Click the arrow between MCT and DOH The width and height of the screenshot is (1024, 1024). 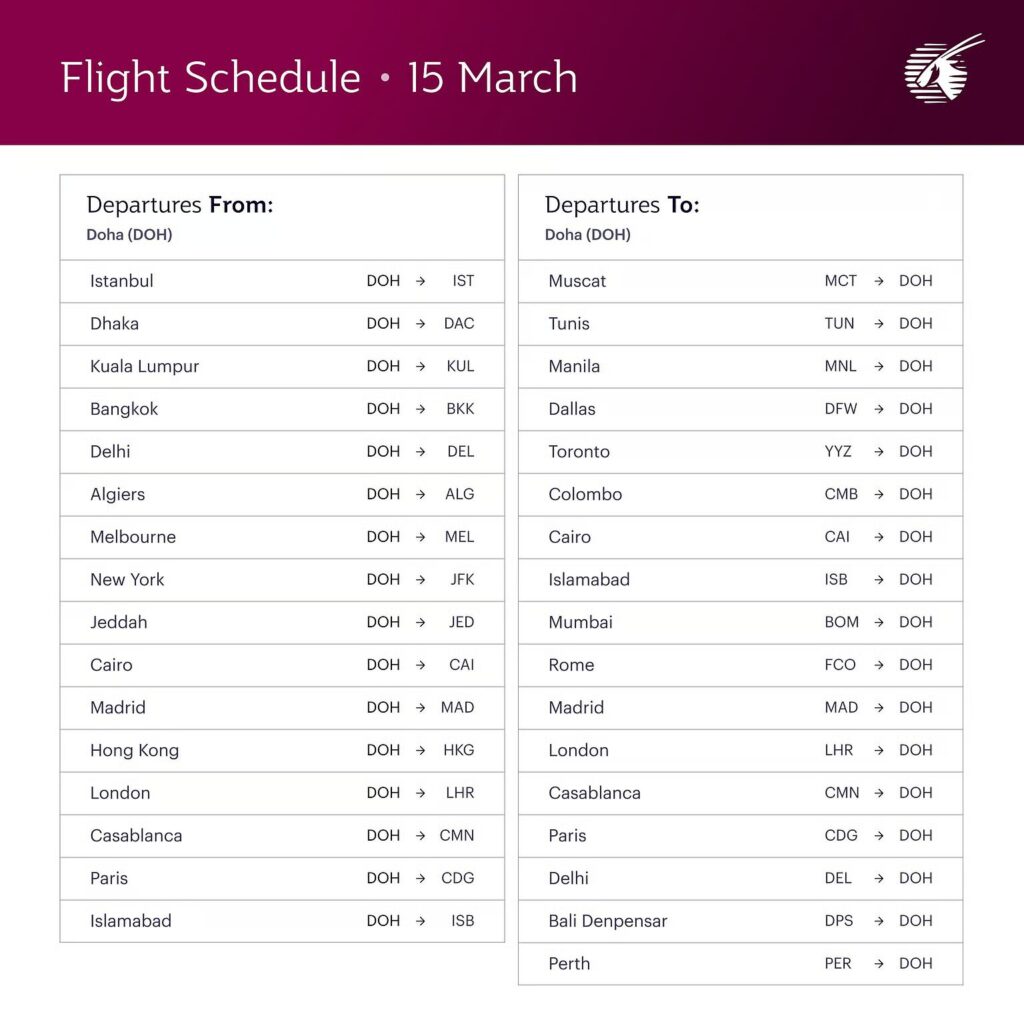tap(879, 282)
